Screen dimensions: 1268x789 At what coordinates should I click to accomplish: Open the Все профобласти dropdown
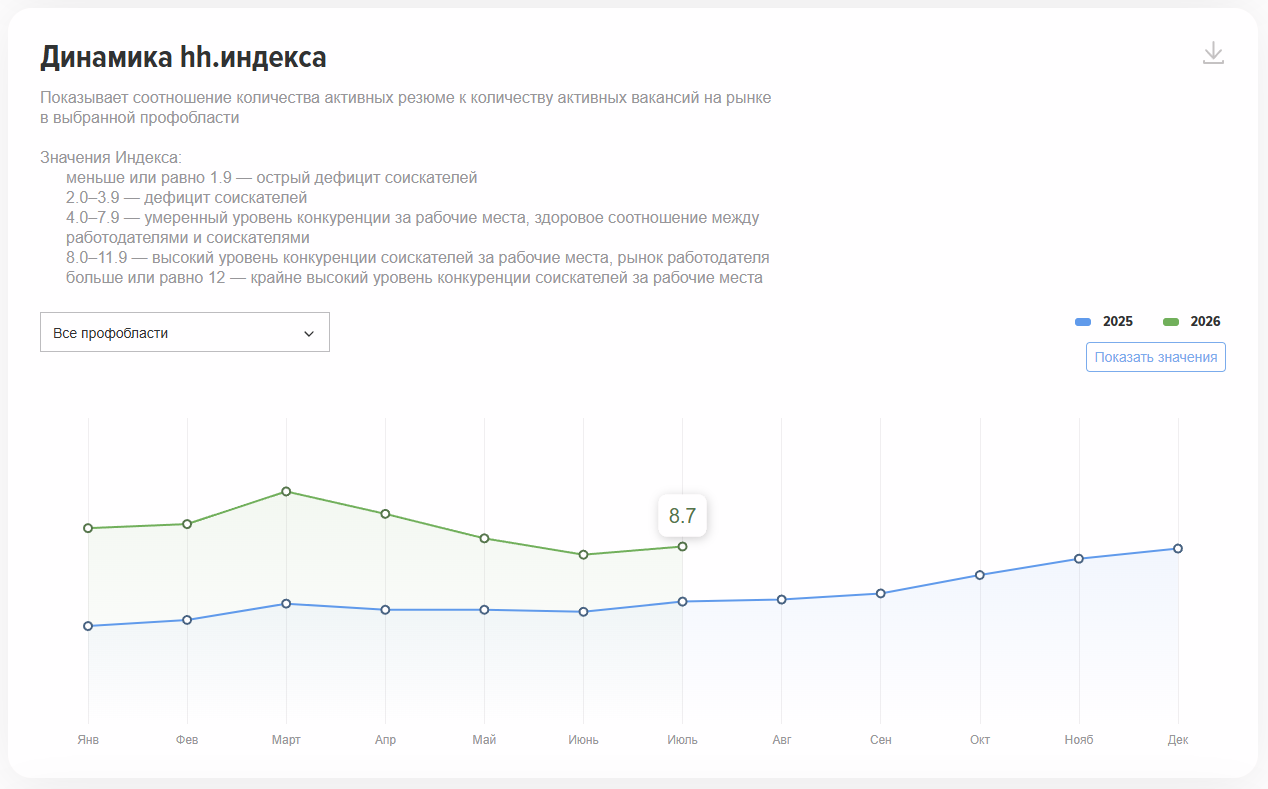pyautogui.click(x=185, y=332)
